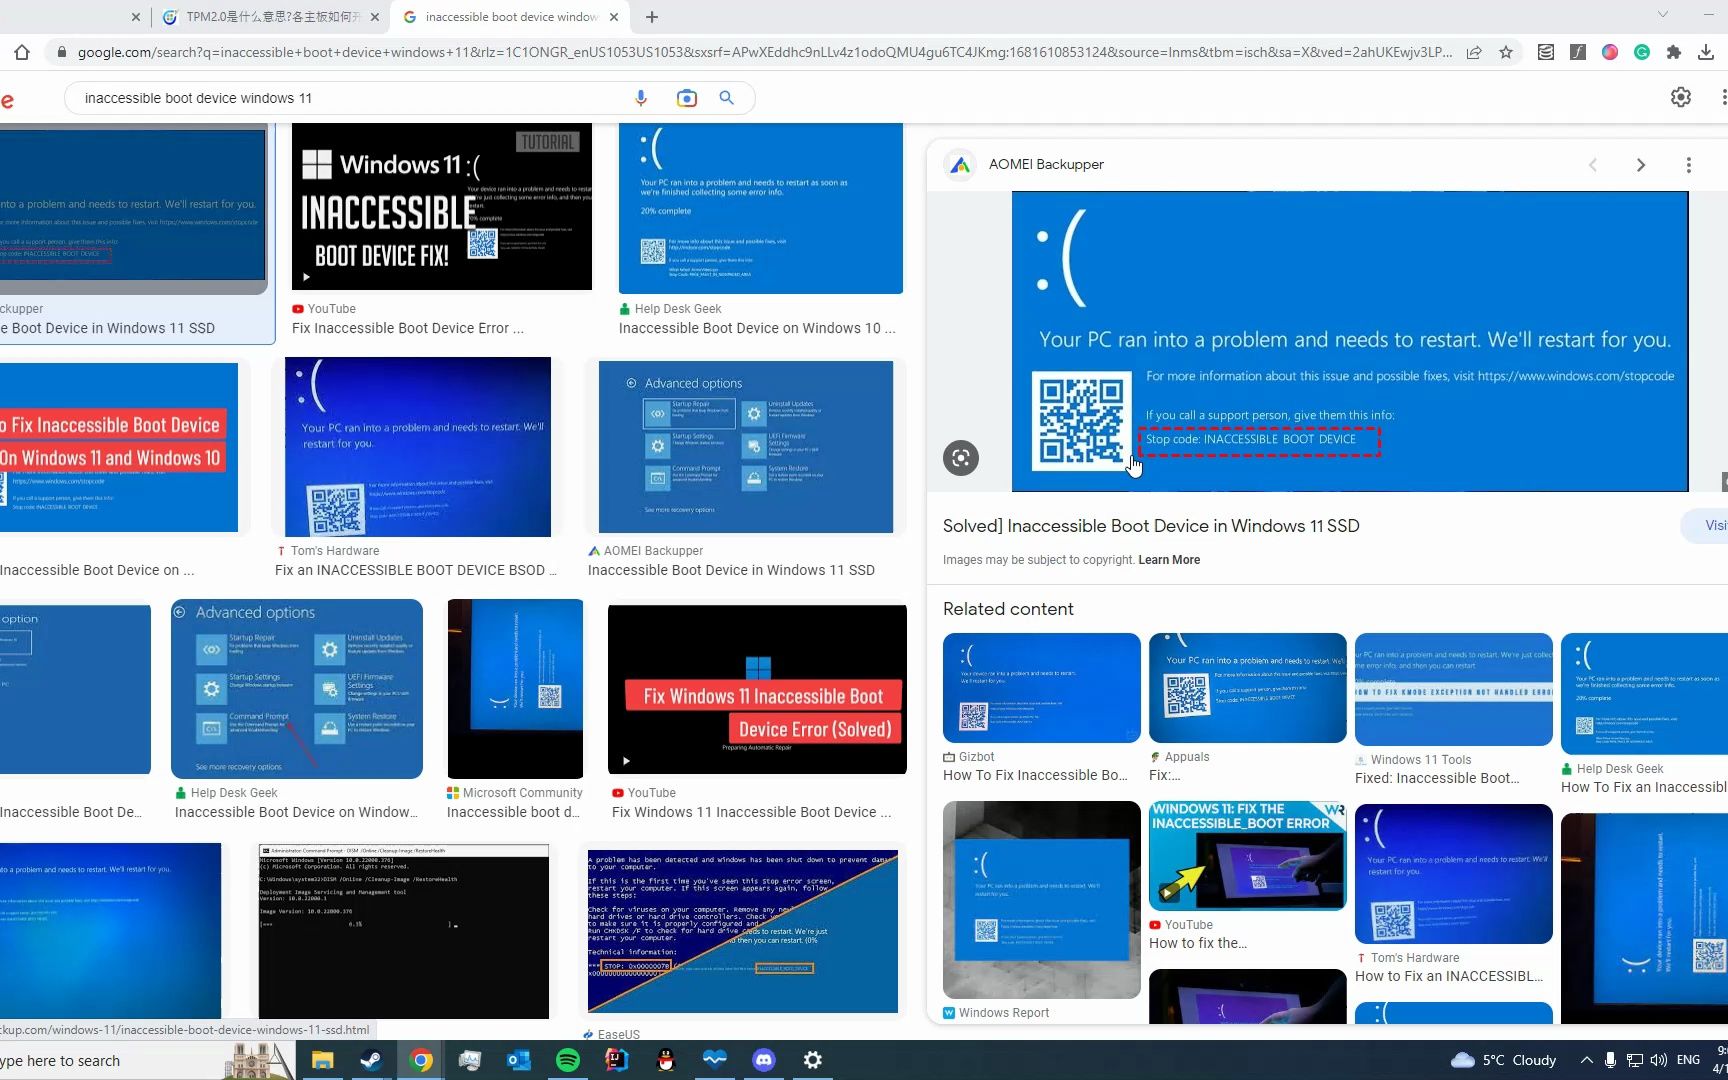Click How To Fix Inaccessible Bo… caption

pos(1035,775)
